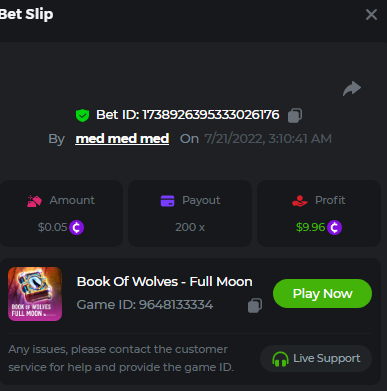Click the 200 x payout value
This screenshot has height=391, width=387.
tap(190, 227)
